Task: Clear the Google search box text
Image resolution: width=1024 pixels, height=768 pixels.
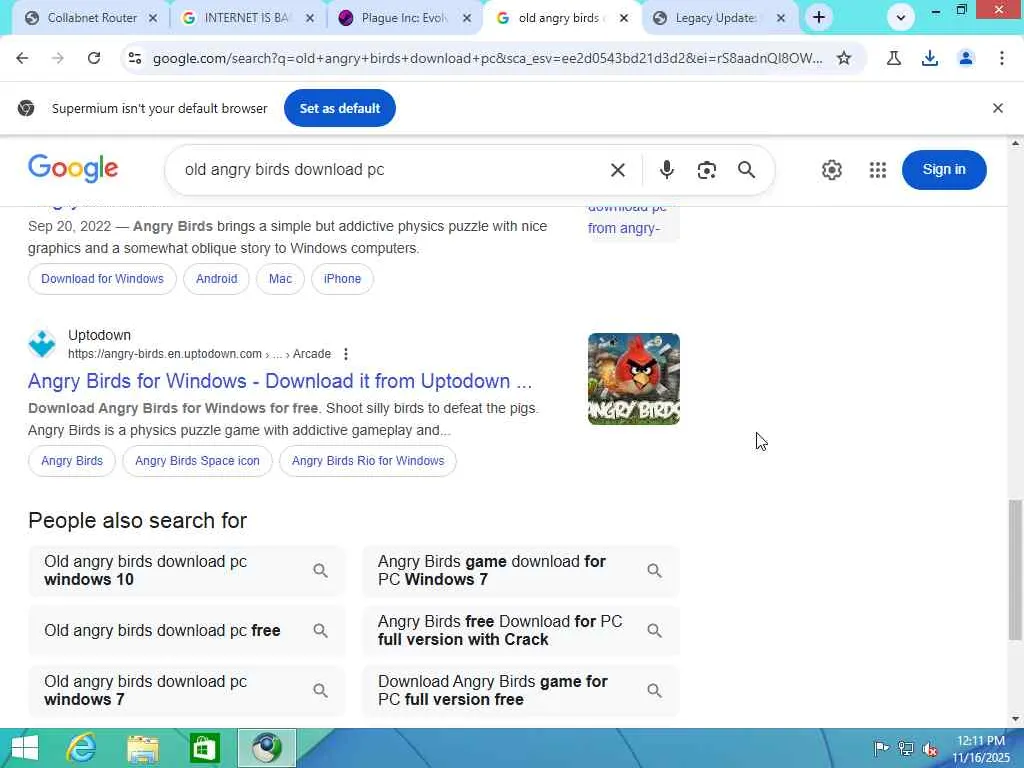Action: pyautogui.click(x=618, y=170)
